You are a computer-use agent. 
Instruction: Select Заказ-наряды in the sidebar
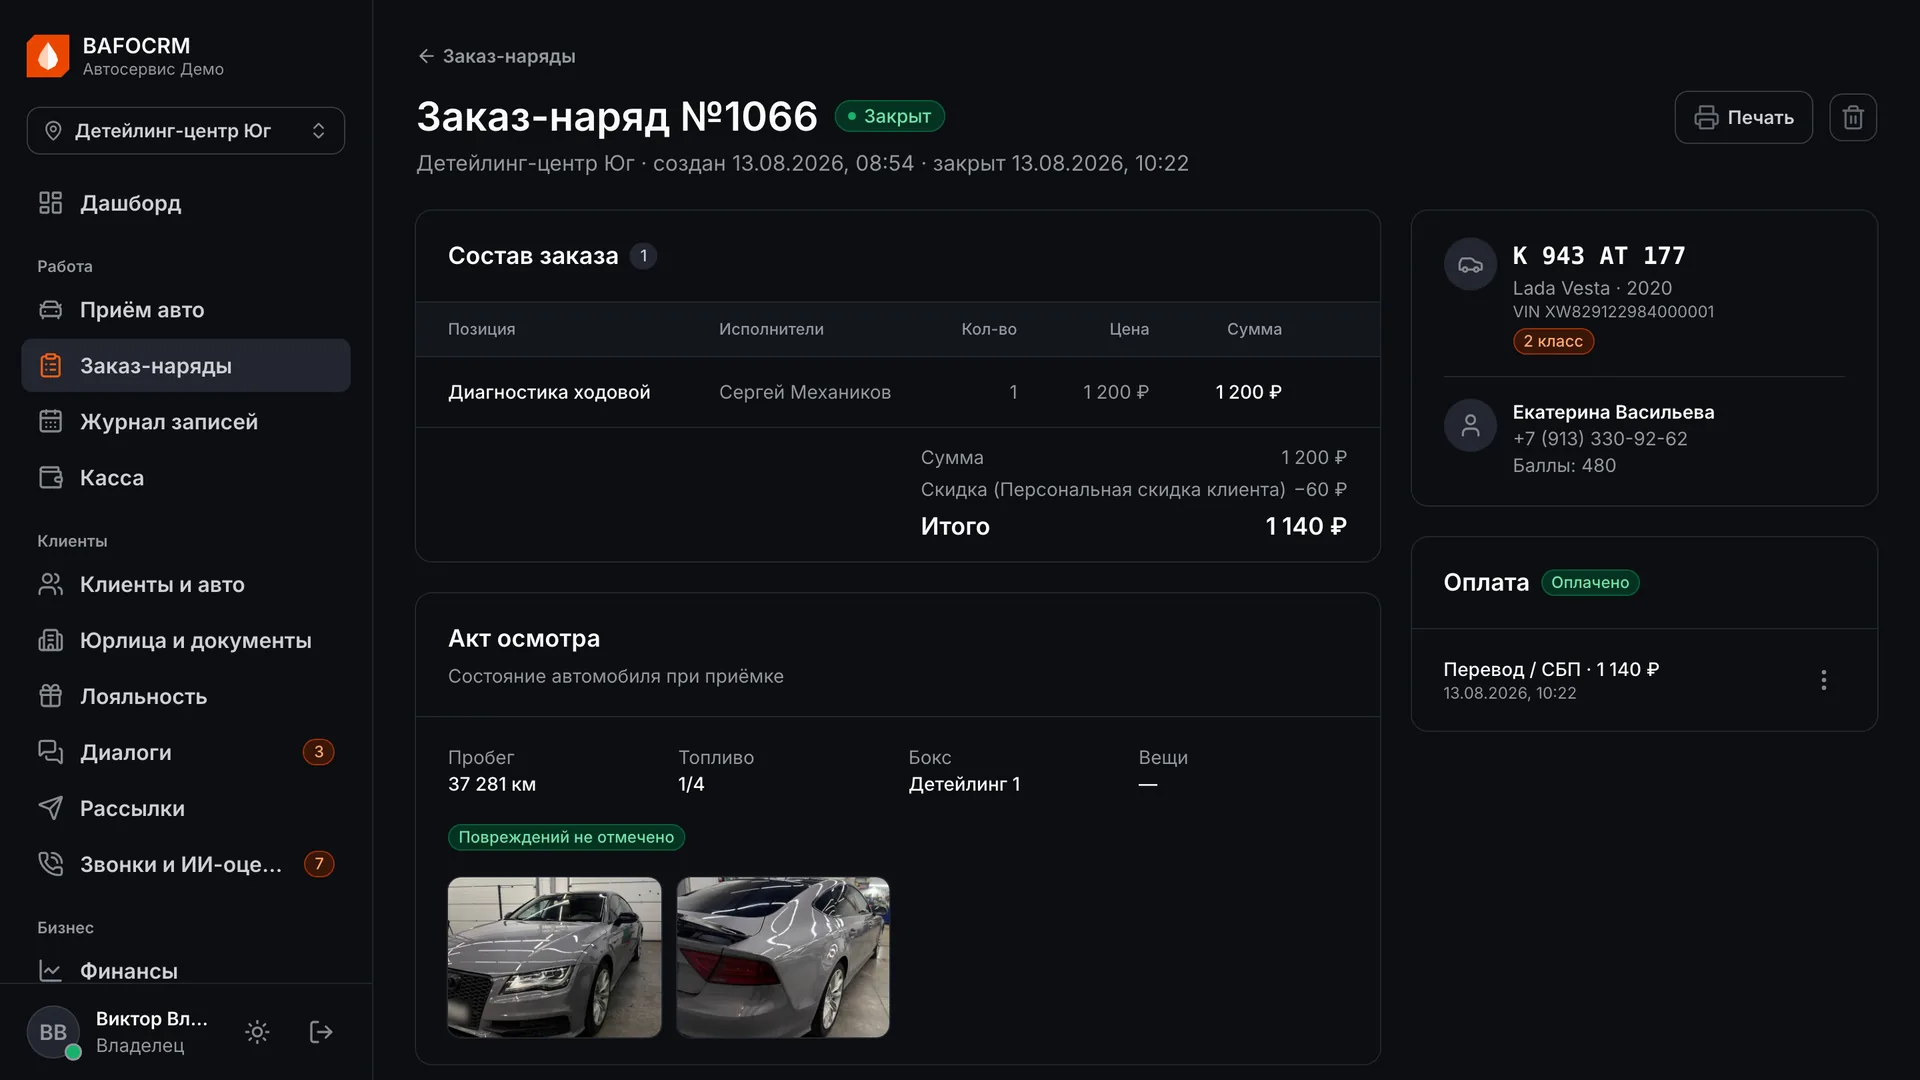coord(186,366)
